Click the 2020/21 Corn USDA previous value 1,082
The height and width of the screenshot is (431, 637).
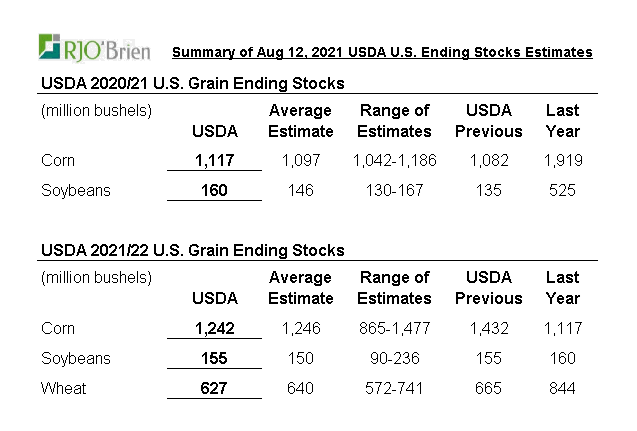[x=488, y=160]
